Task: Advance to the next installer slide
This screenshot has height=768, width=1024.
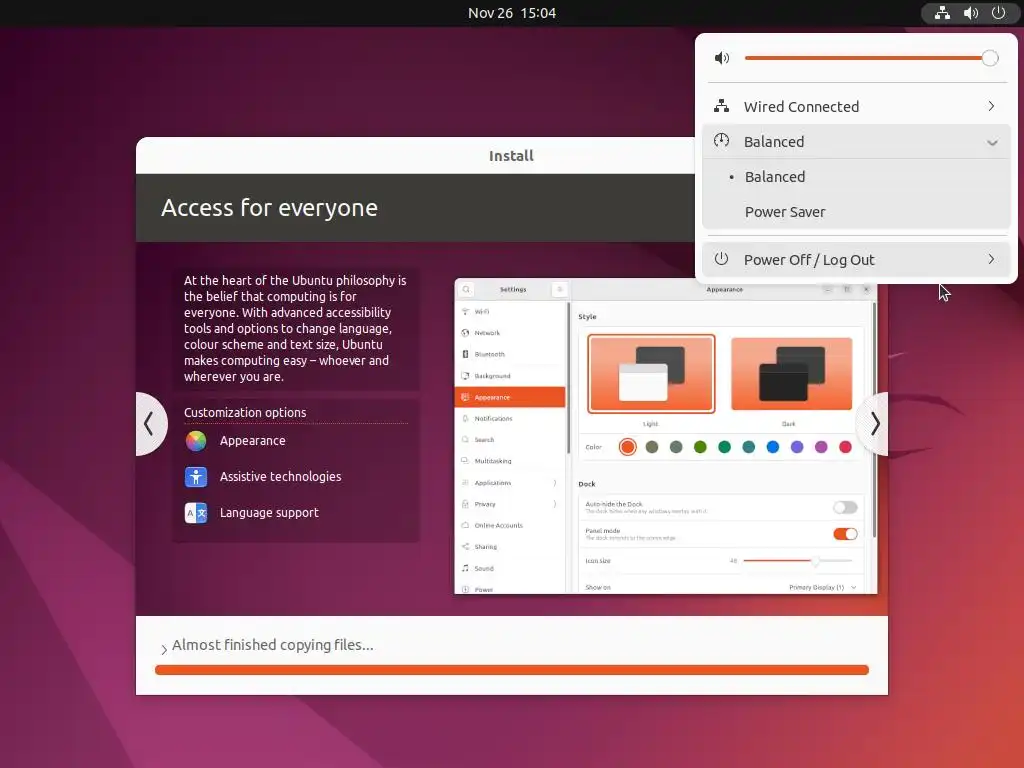Action: click(874, 424)
